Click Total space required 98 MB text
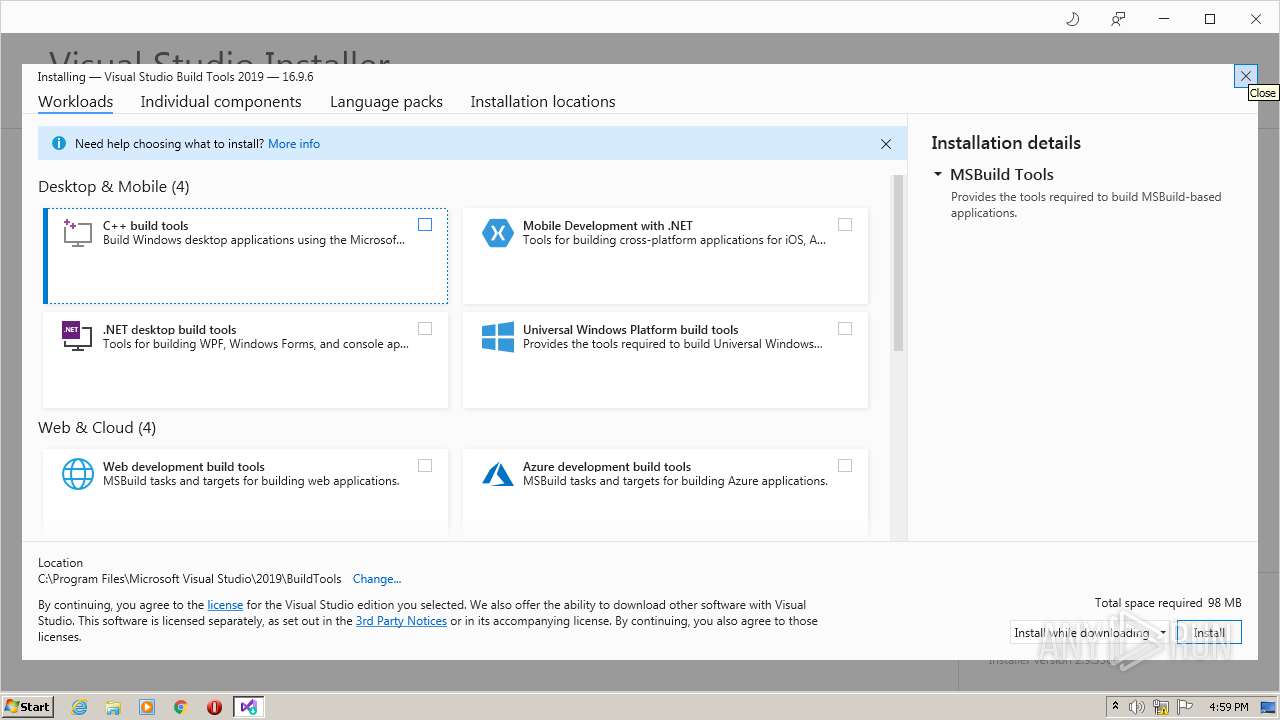This screenshot has width=1280, height=720. (x=1168, y=603)
